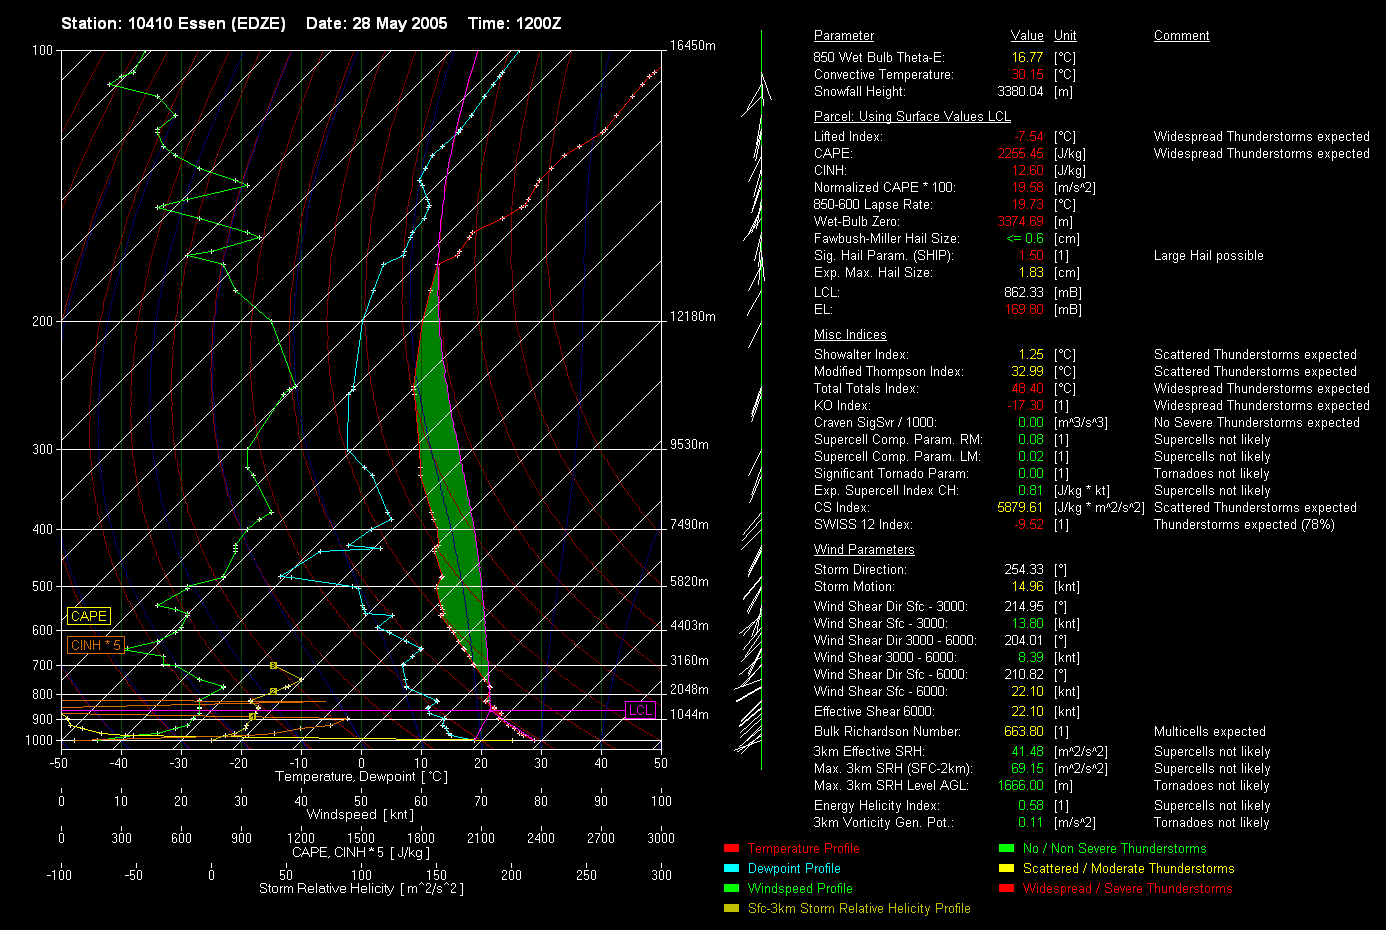This screenshot has height=930, width=1386.
Task: Click the orange CINH * 5 label box
Action: pyautogui.click(x=96, y=645)
